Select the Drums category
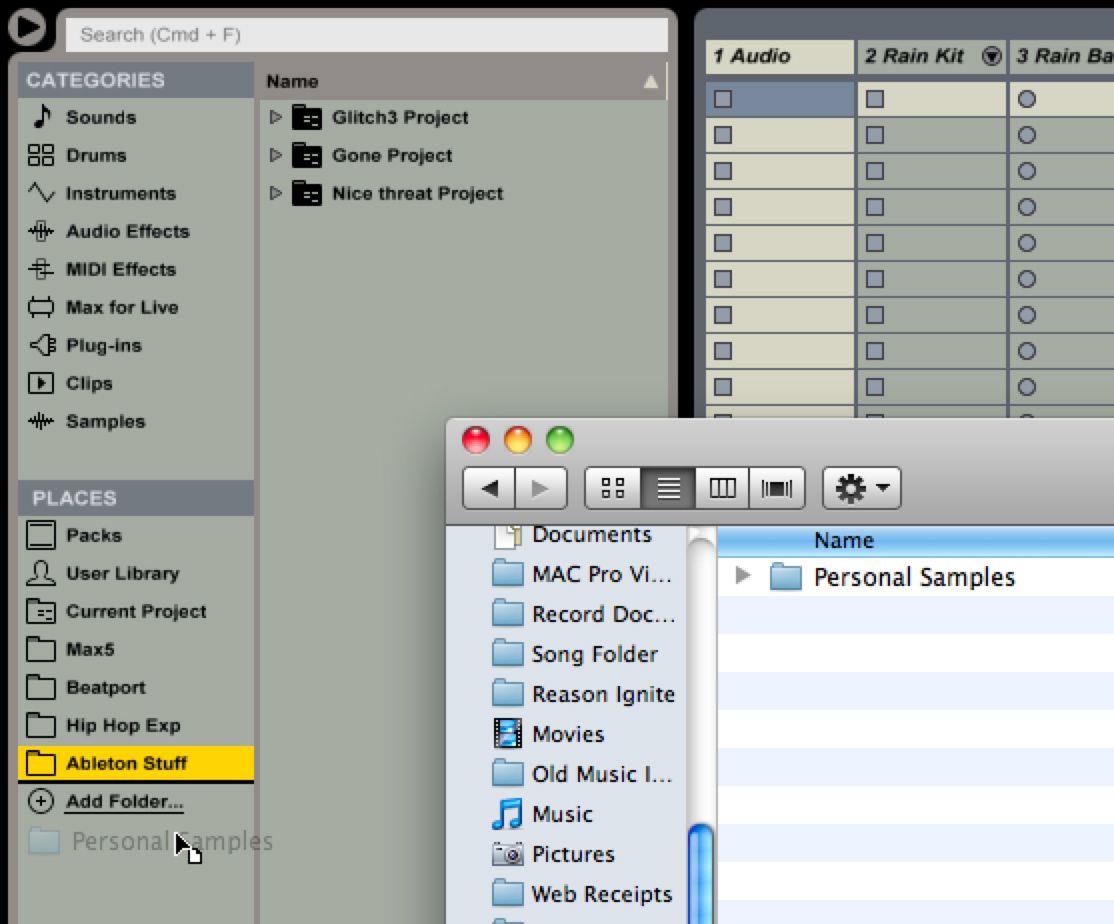 pos(136,156)
